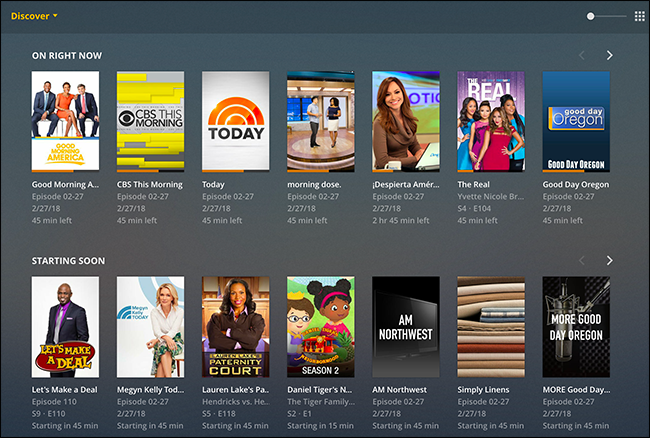Image resolution: width=650 pixels, height=438 pixels.
Task: Click 'S9 · E110' episode text
Action: 49,414
